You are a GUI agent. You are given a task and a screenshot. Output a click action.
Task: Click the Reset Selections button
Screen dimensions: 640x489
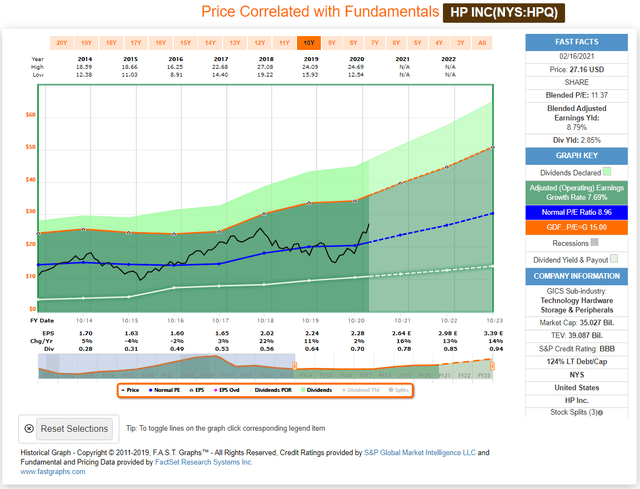point(74,429)
